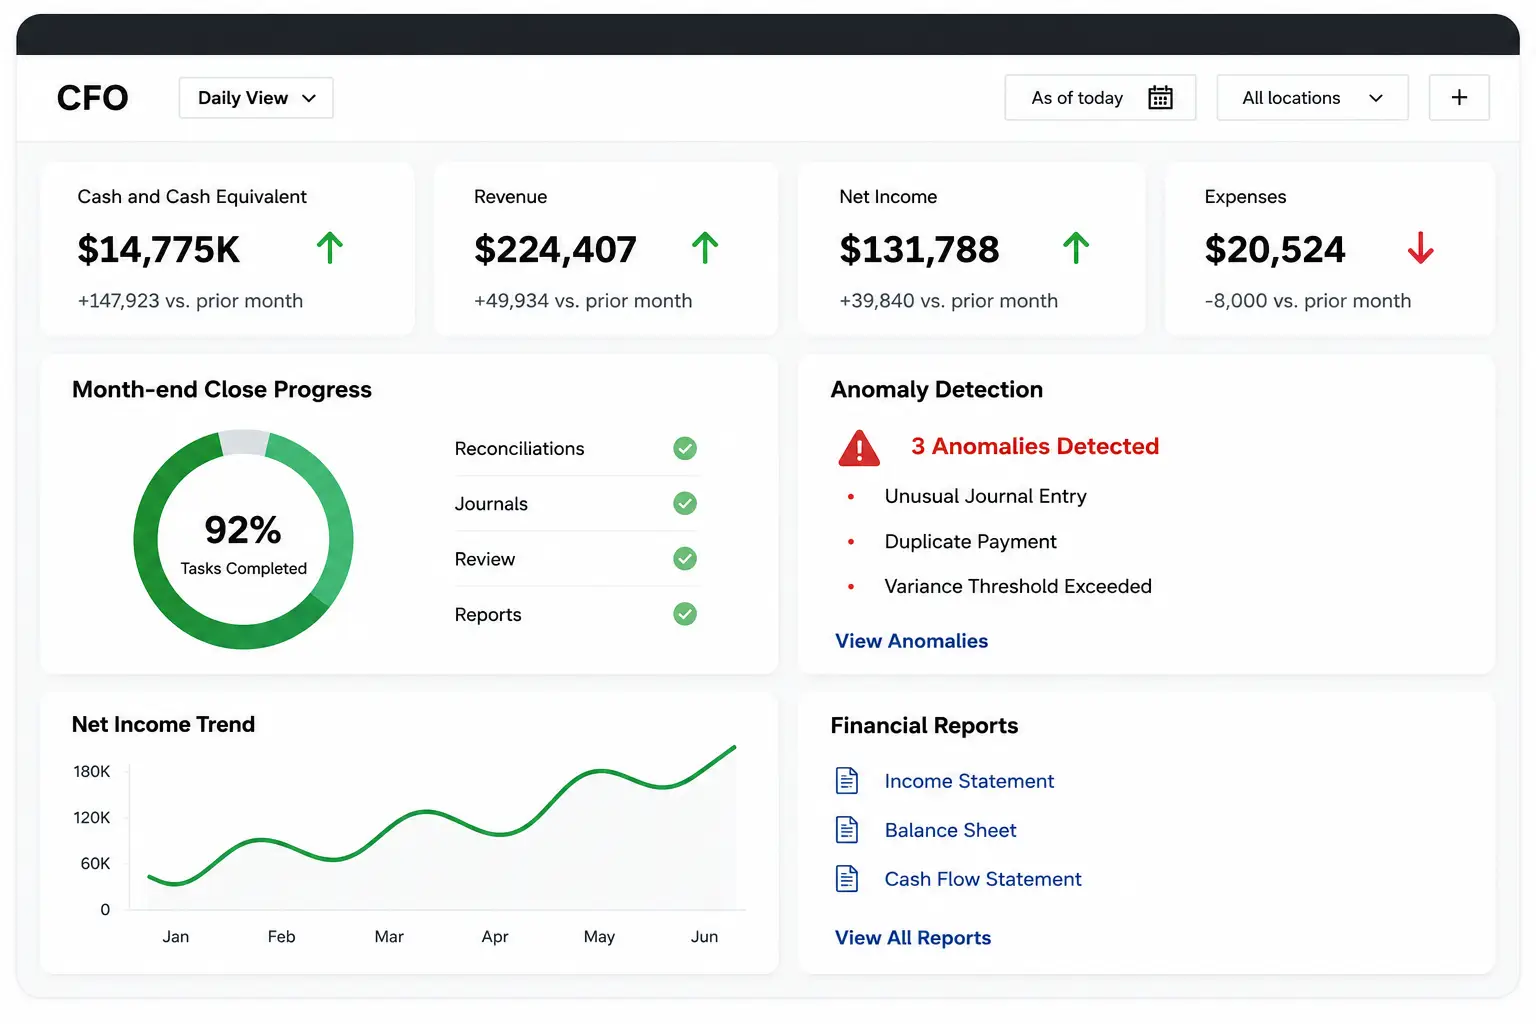Viewport: 1536px width, 1024px height.
Task: Click the 92% tasks completed progress ring
Action: pos(243,540)
